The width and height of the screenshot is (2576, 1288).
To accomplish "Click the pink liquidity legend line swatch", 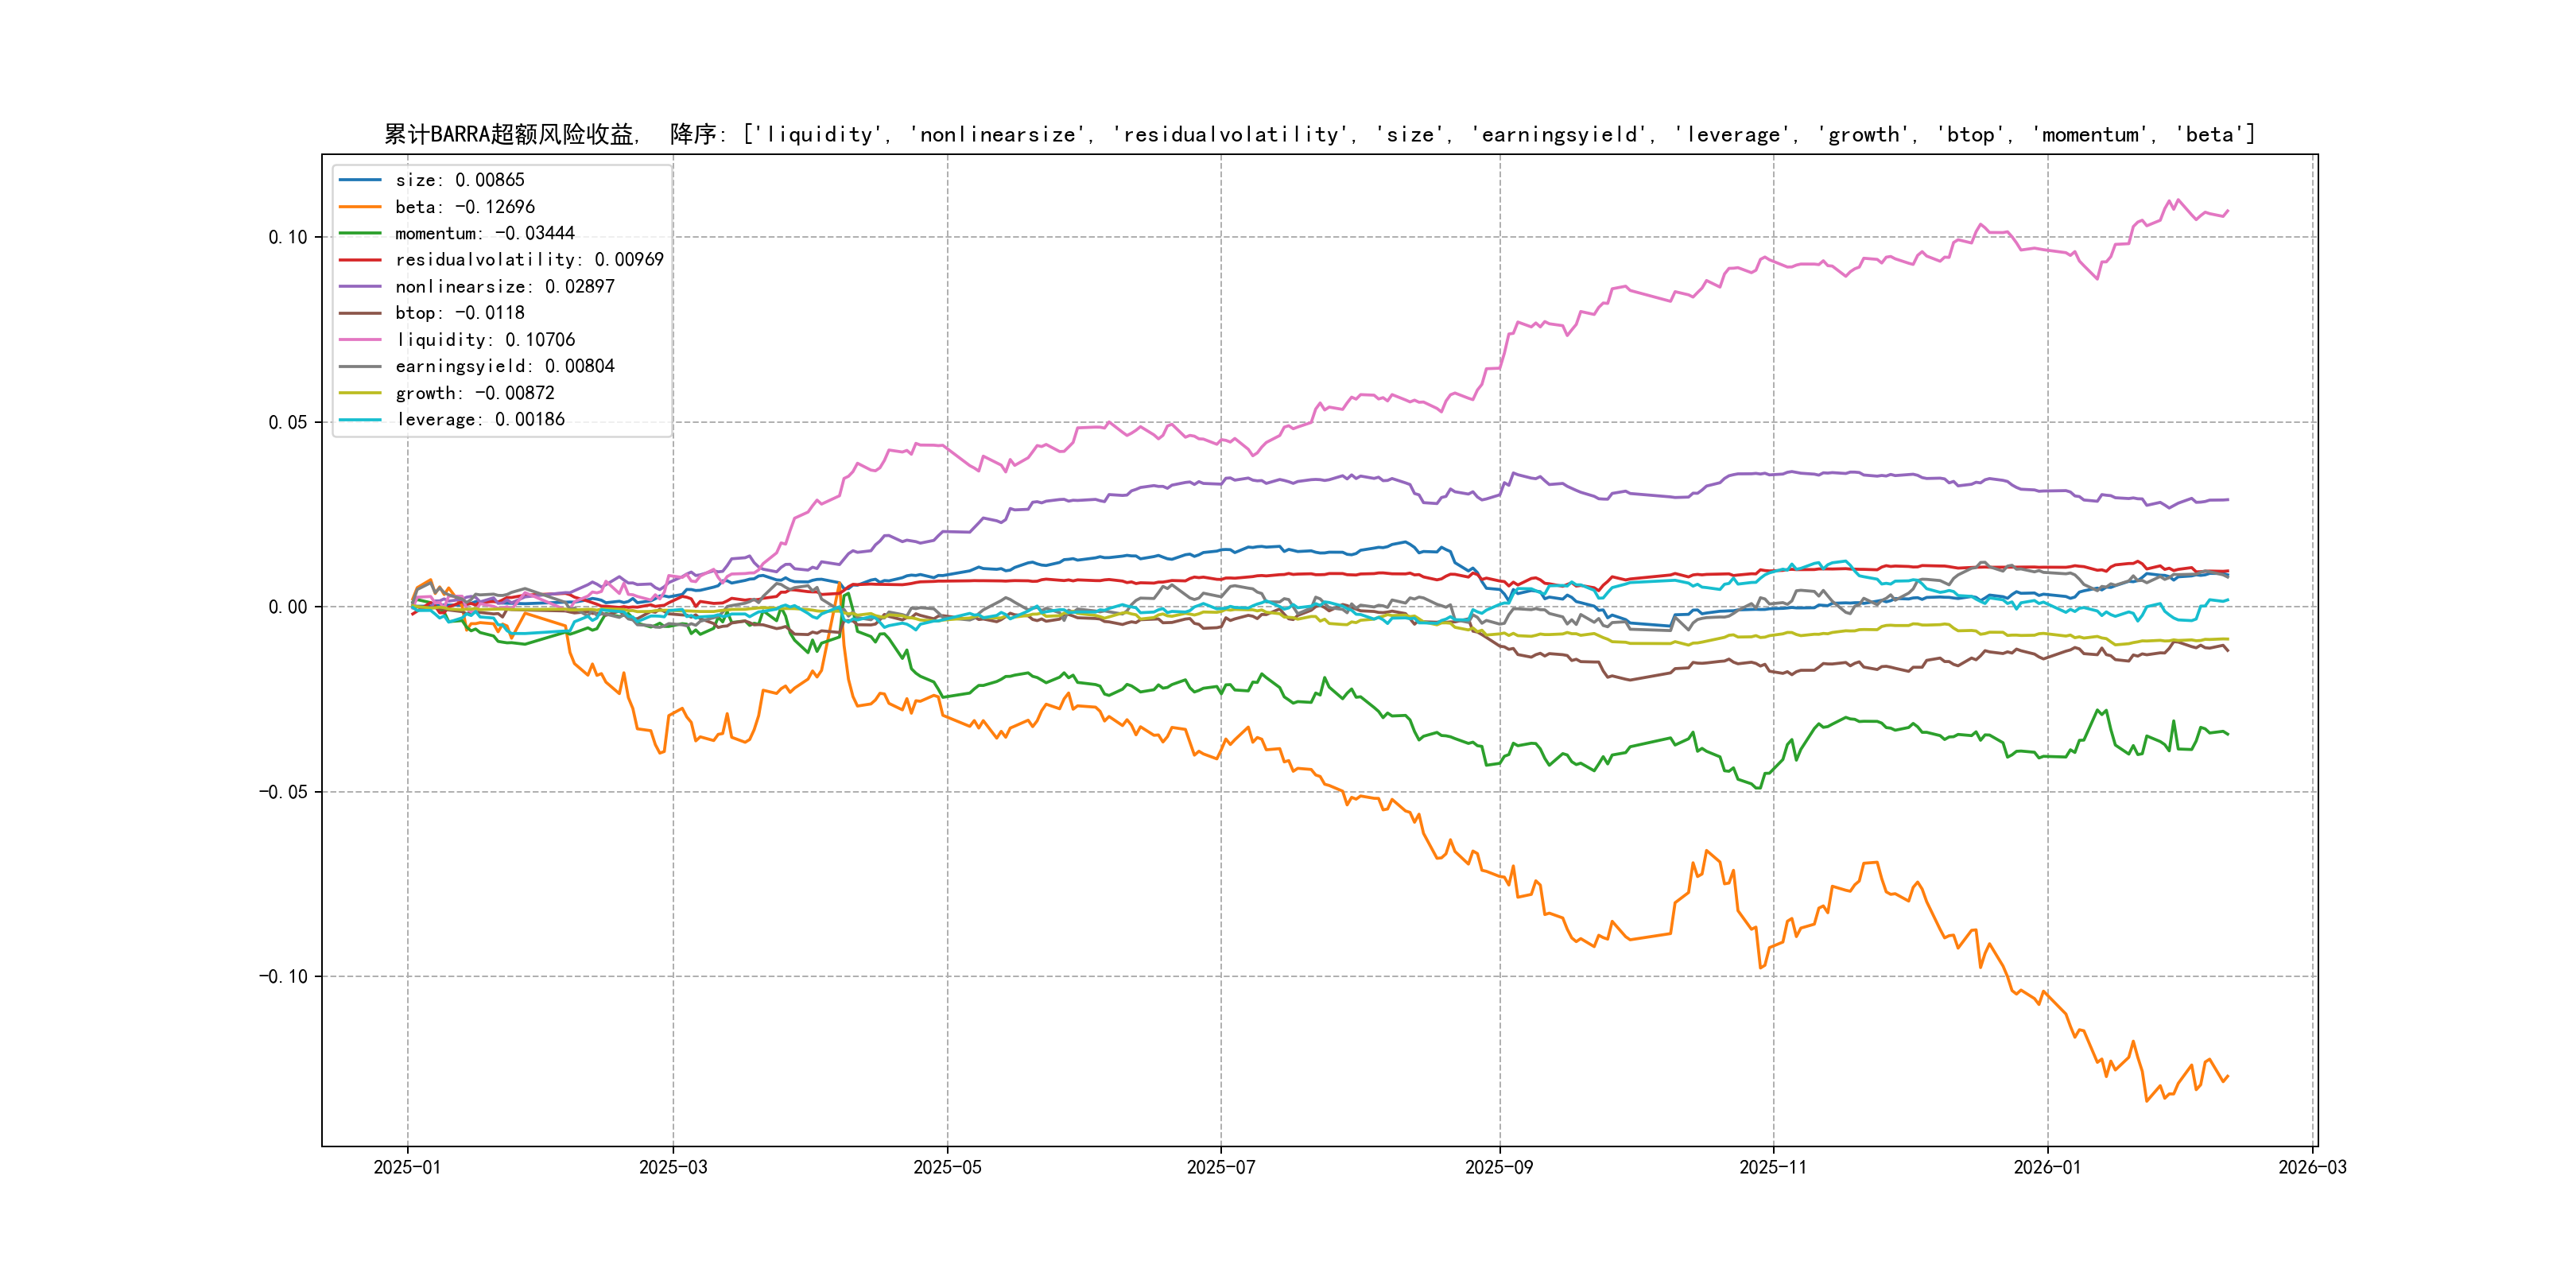I will coord(360,340).
